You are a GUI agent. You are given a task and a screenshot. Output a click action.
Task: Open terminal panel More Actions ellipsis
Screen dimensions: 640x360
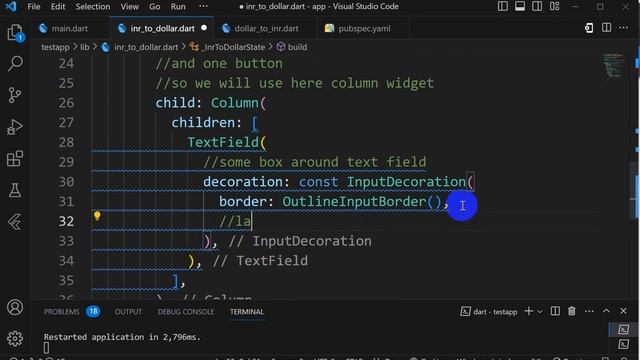coord(589,311)
